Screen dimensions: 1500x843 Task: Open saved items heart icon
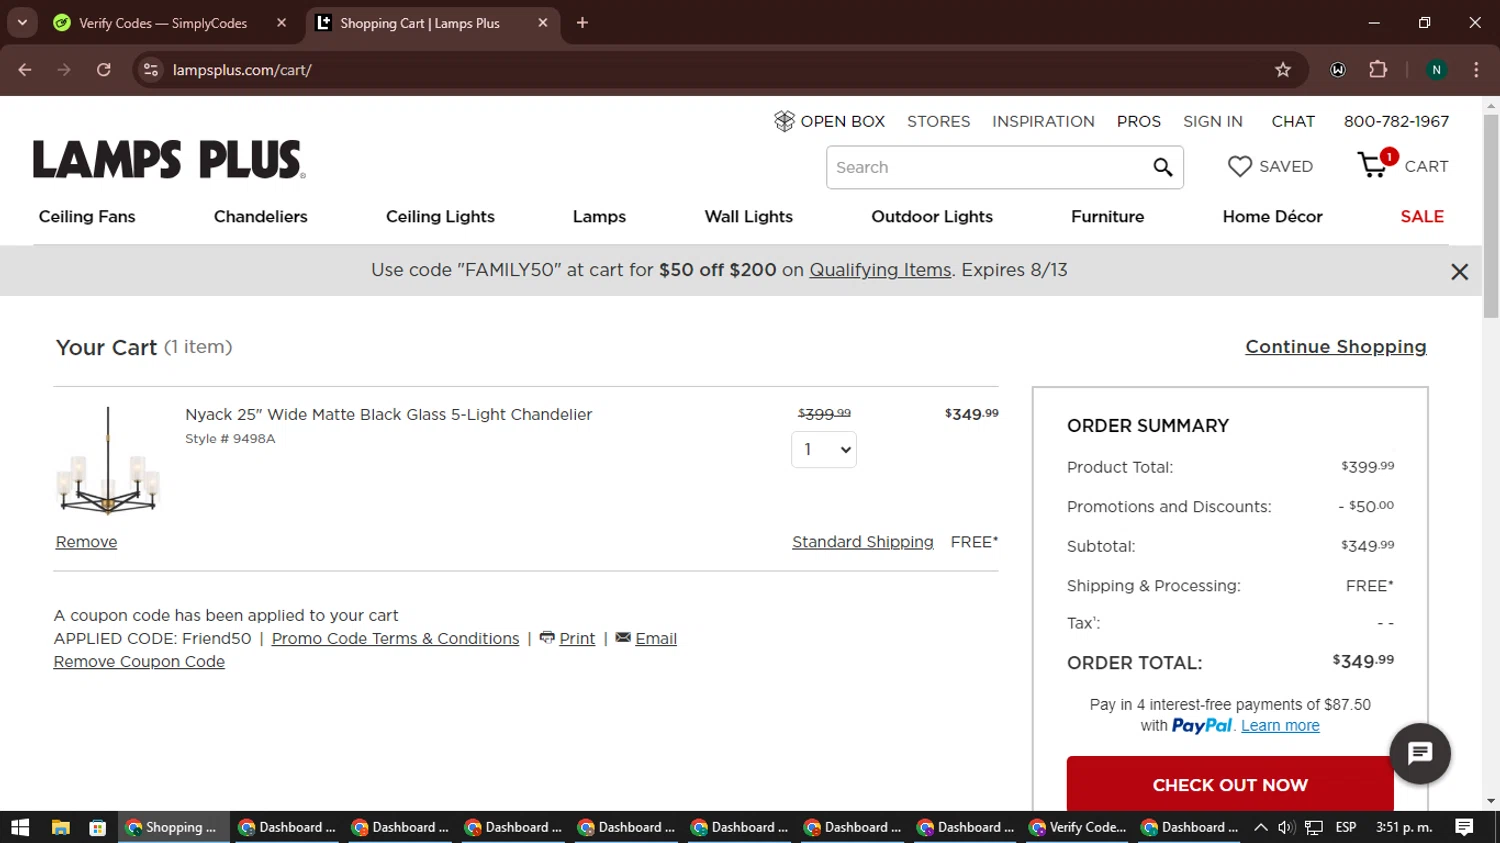[1239, 166]
